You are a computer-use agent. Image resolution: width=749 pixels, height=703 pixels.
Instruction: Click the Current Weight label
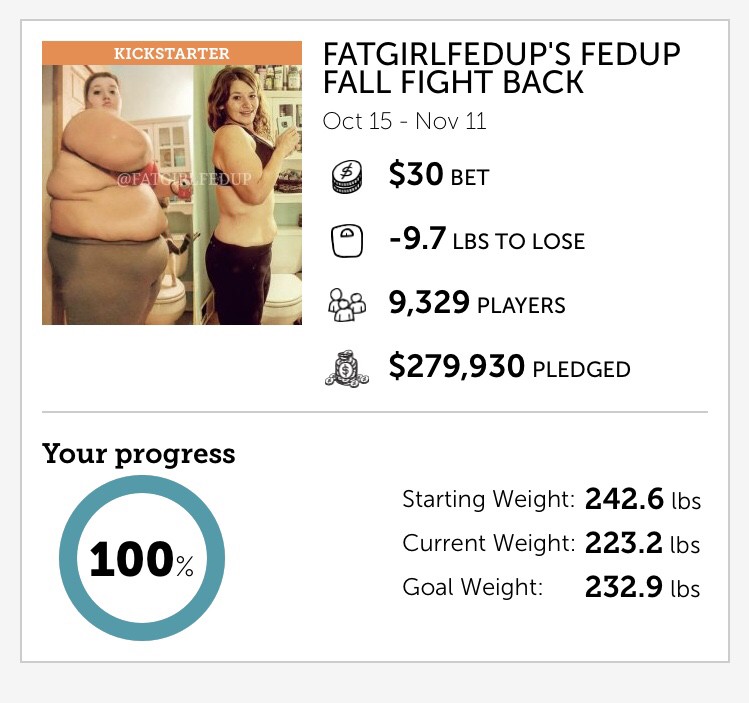[489, 543]
